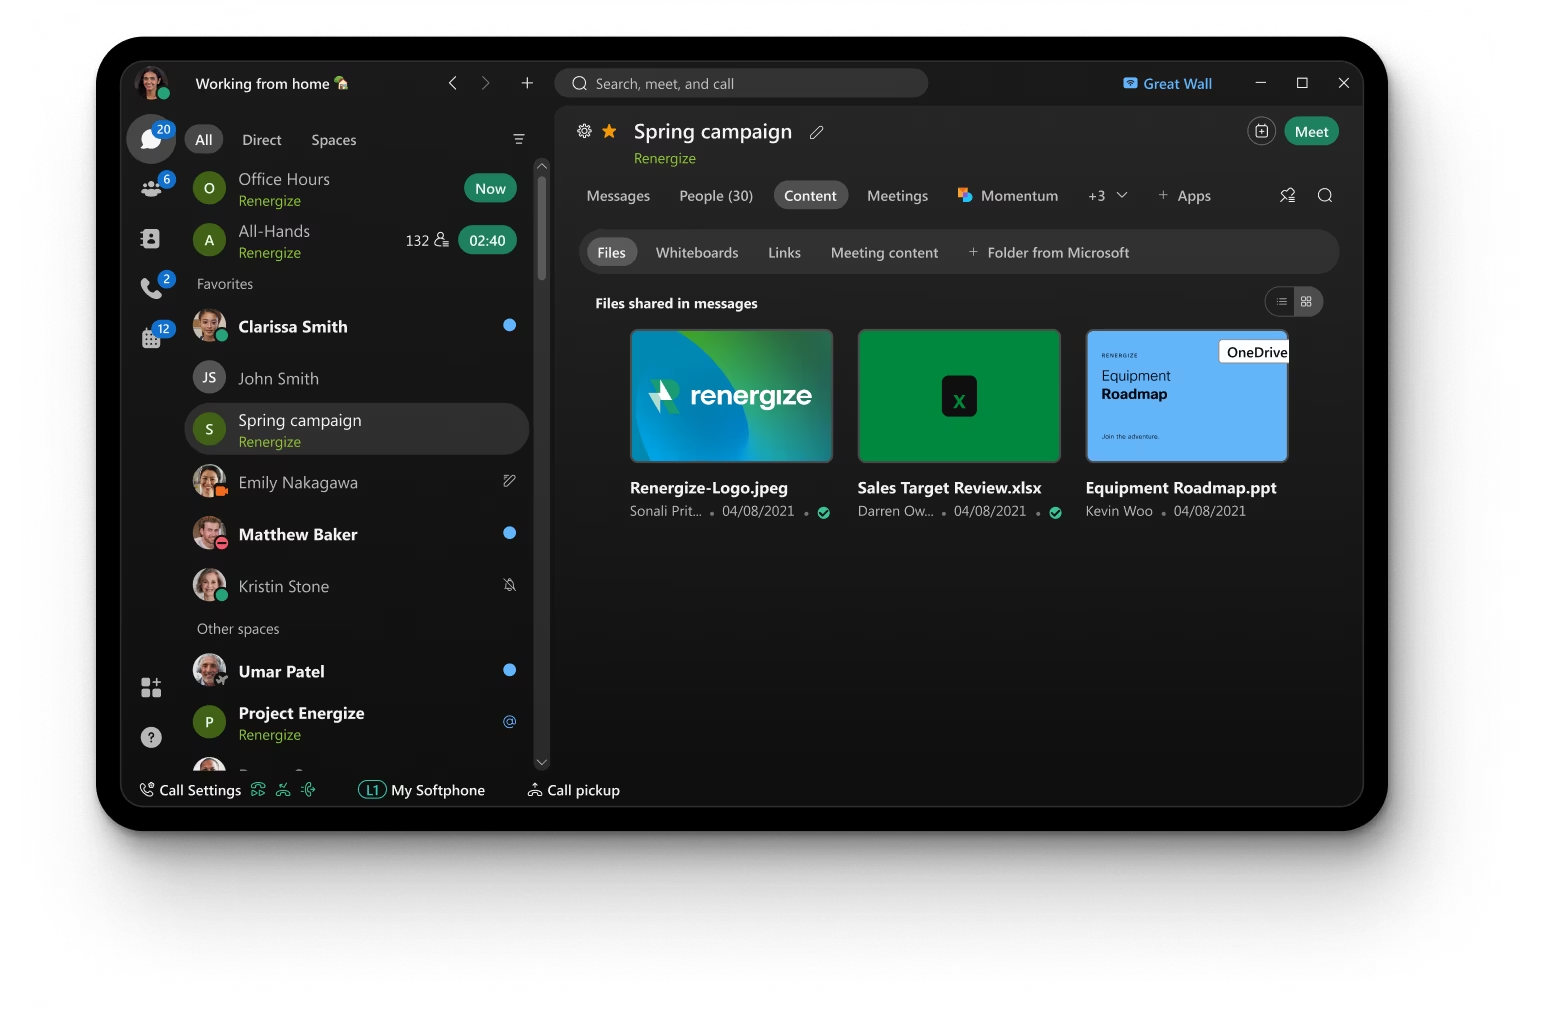The image size is (1549, 1021).
Task: Add Folder from Microsoft
Action: [1048, 252]
